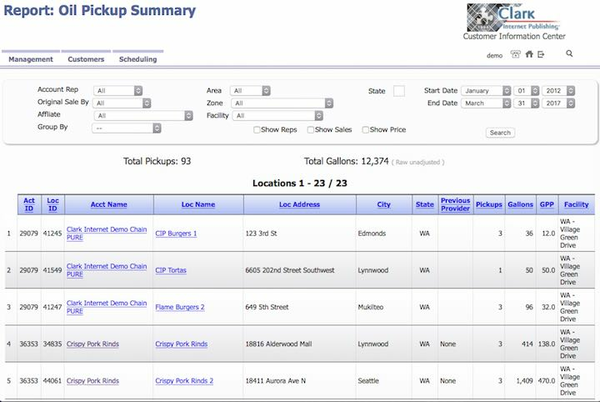600x402 pixels.
Task: Enable the Show Reps checkbox
Action: pyautogui.click(x=257, y=130)
